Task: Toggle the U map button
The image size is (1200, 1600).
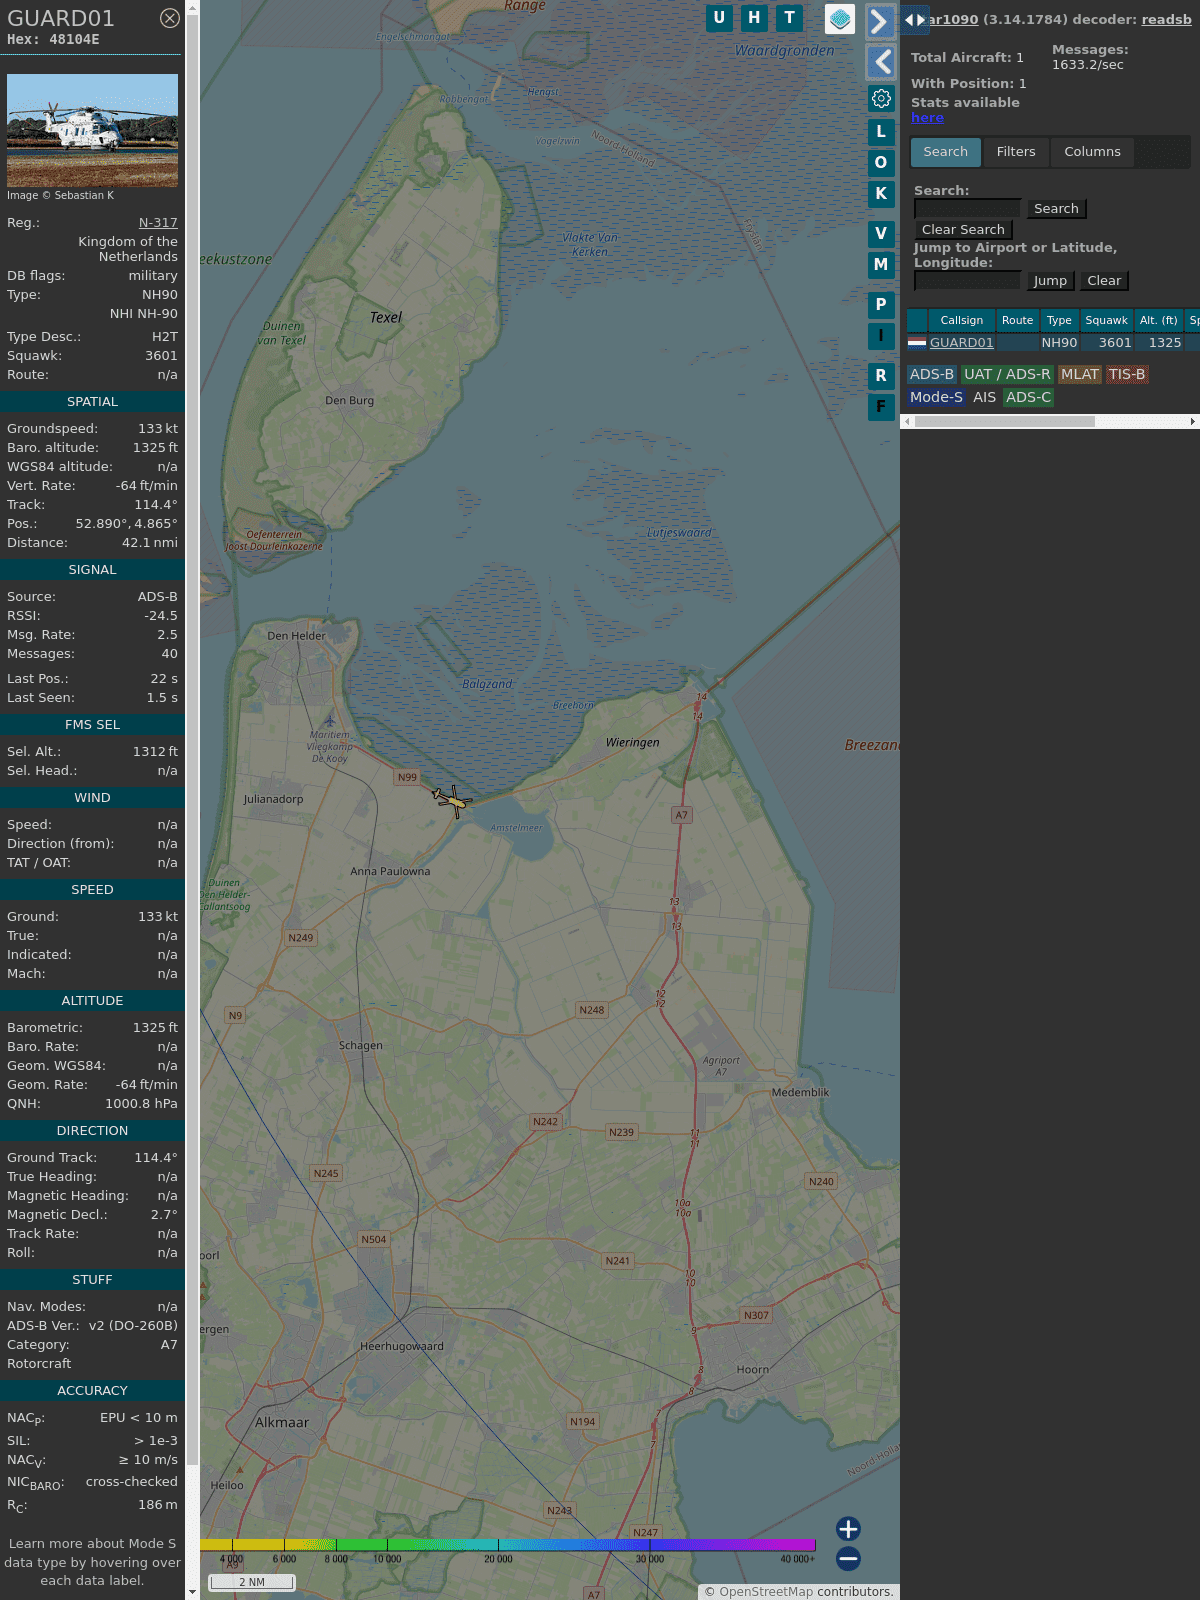Action: click(x=719, y=18)
